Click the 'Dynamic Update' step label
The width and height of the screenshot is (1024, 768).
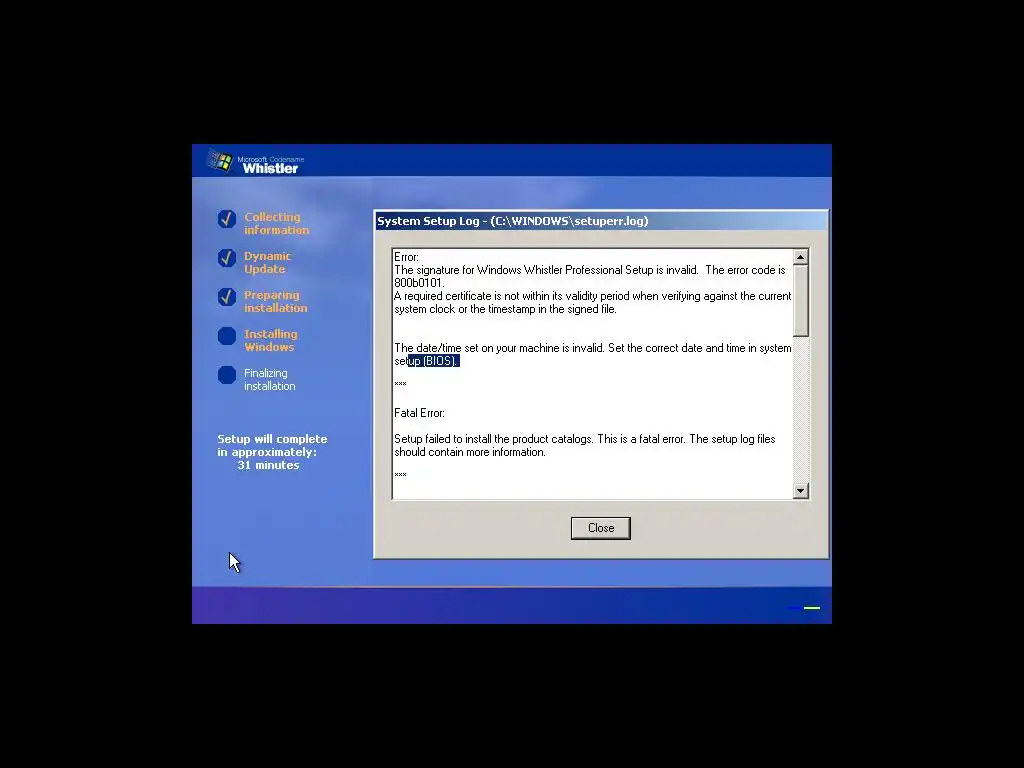click(x=267, y=263)
